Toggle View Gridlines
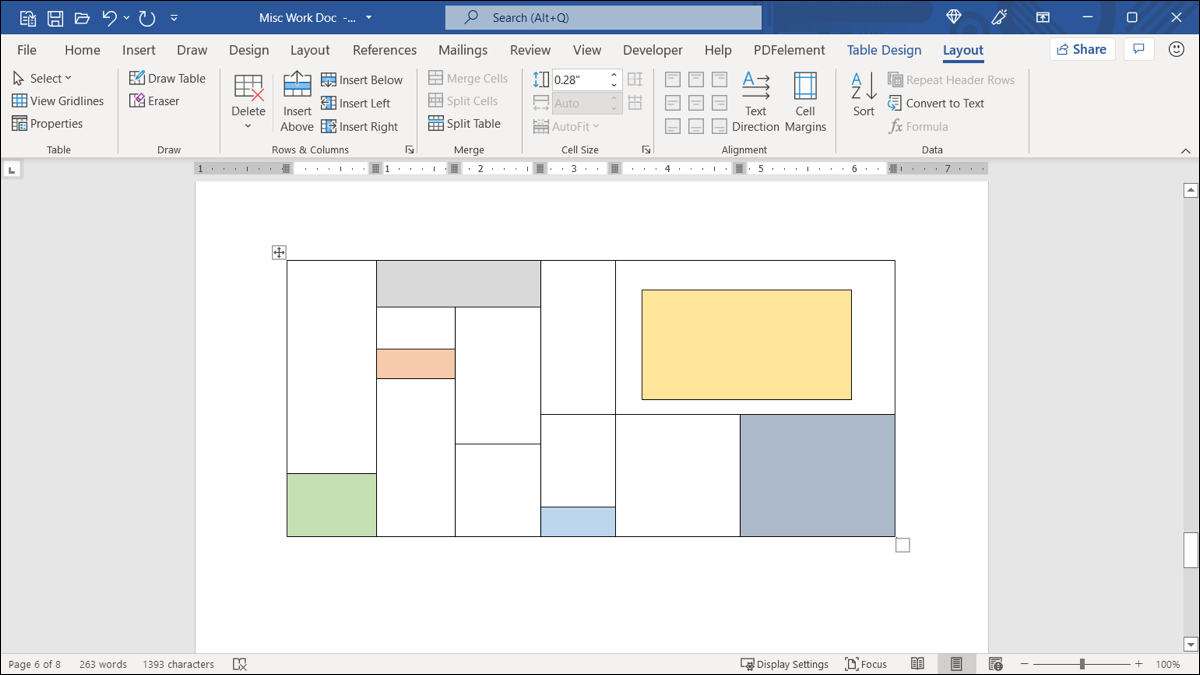The height and width of the screenshot is (675, 1200). (58, 101)
